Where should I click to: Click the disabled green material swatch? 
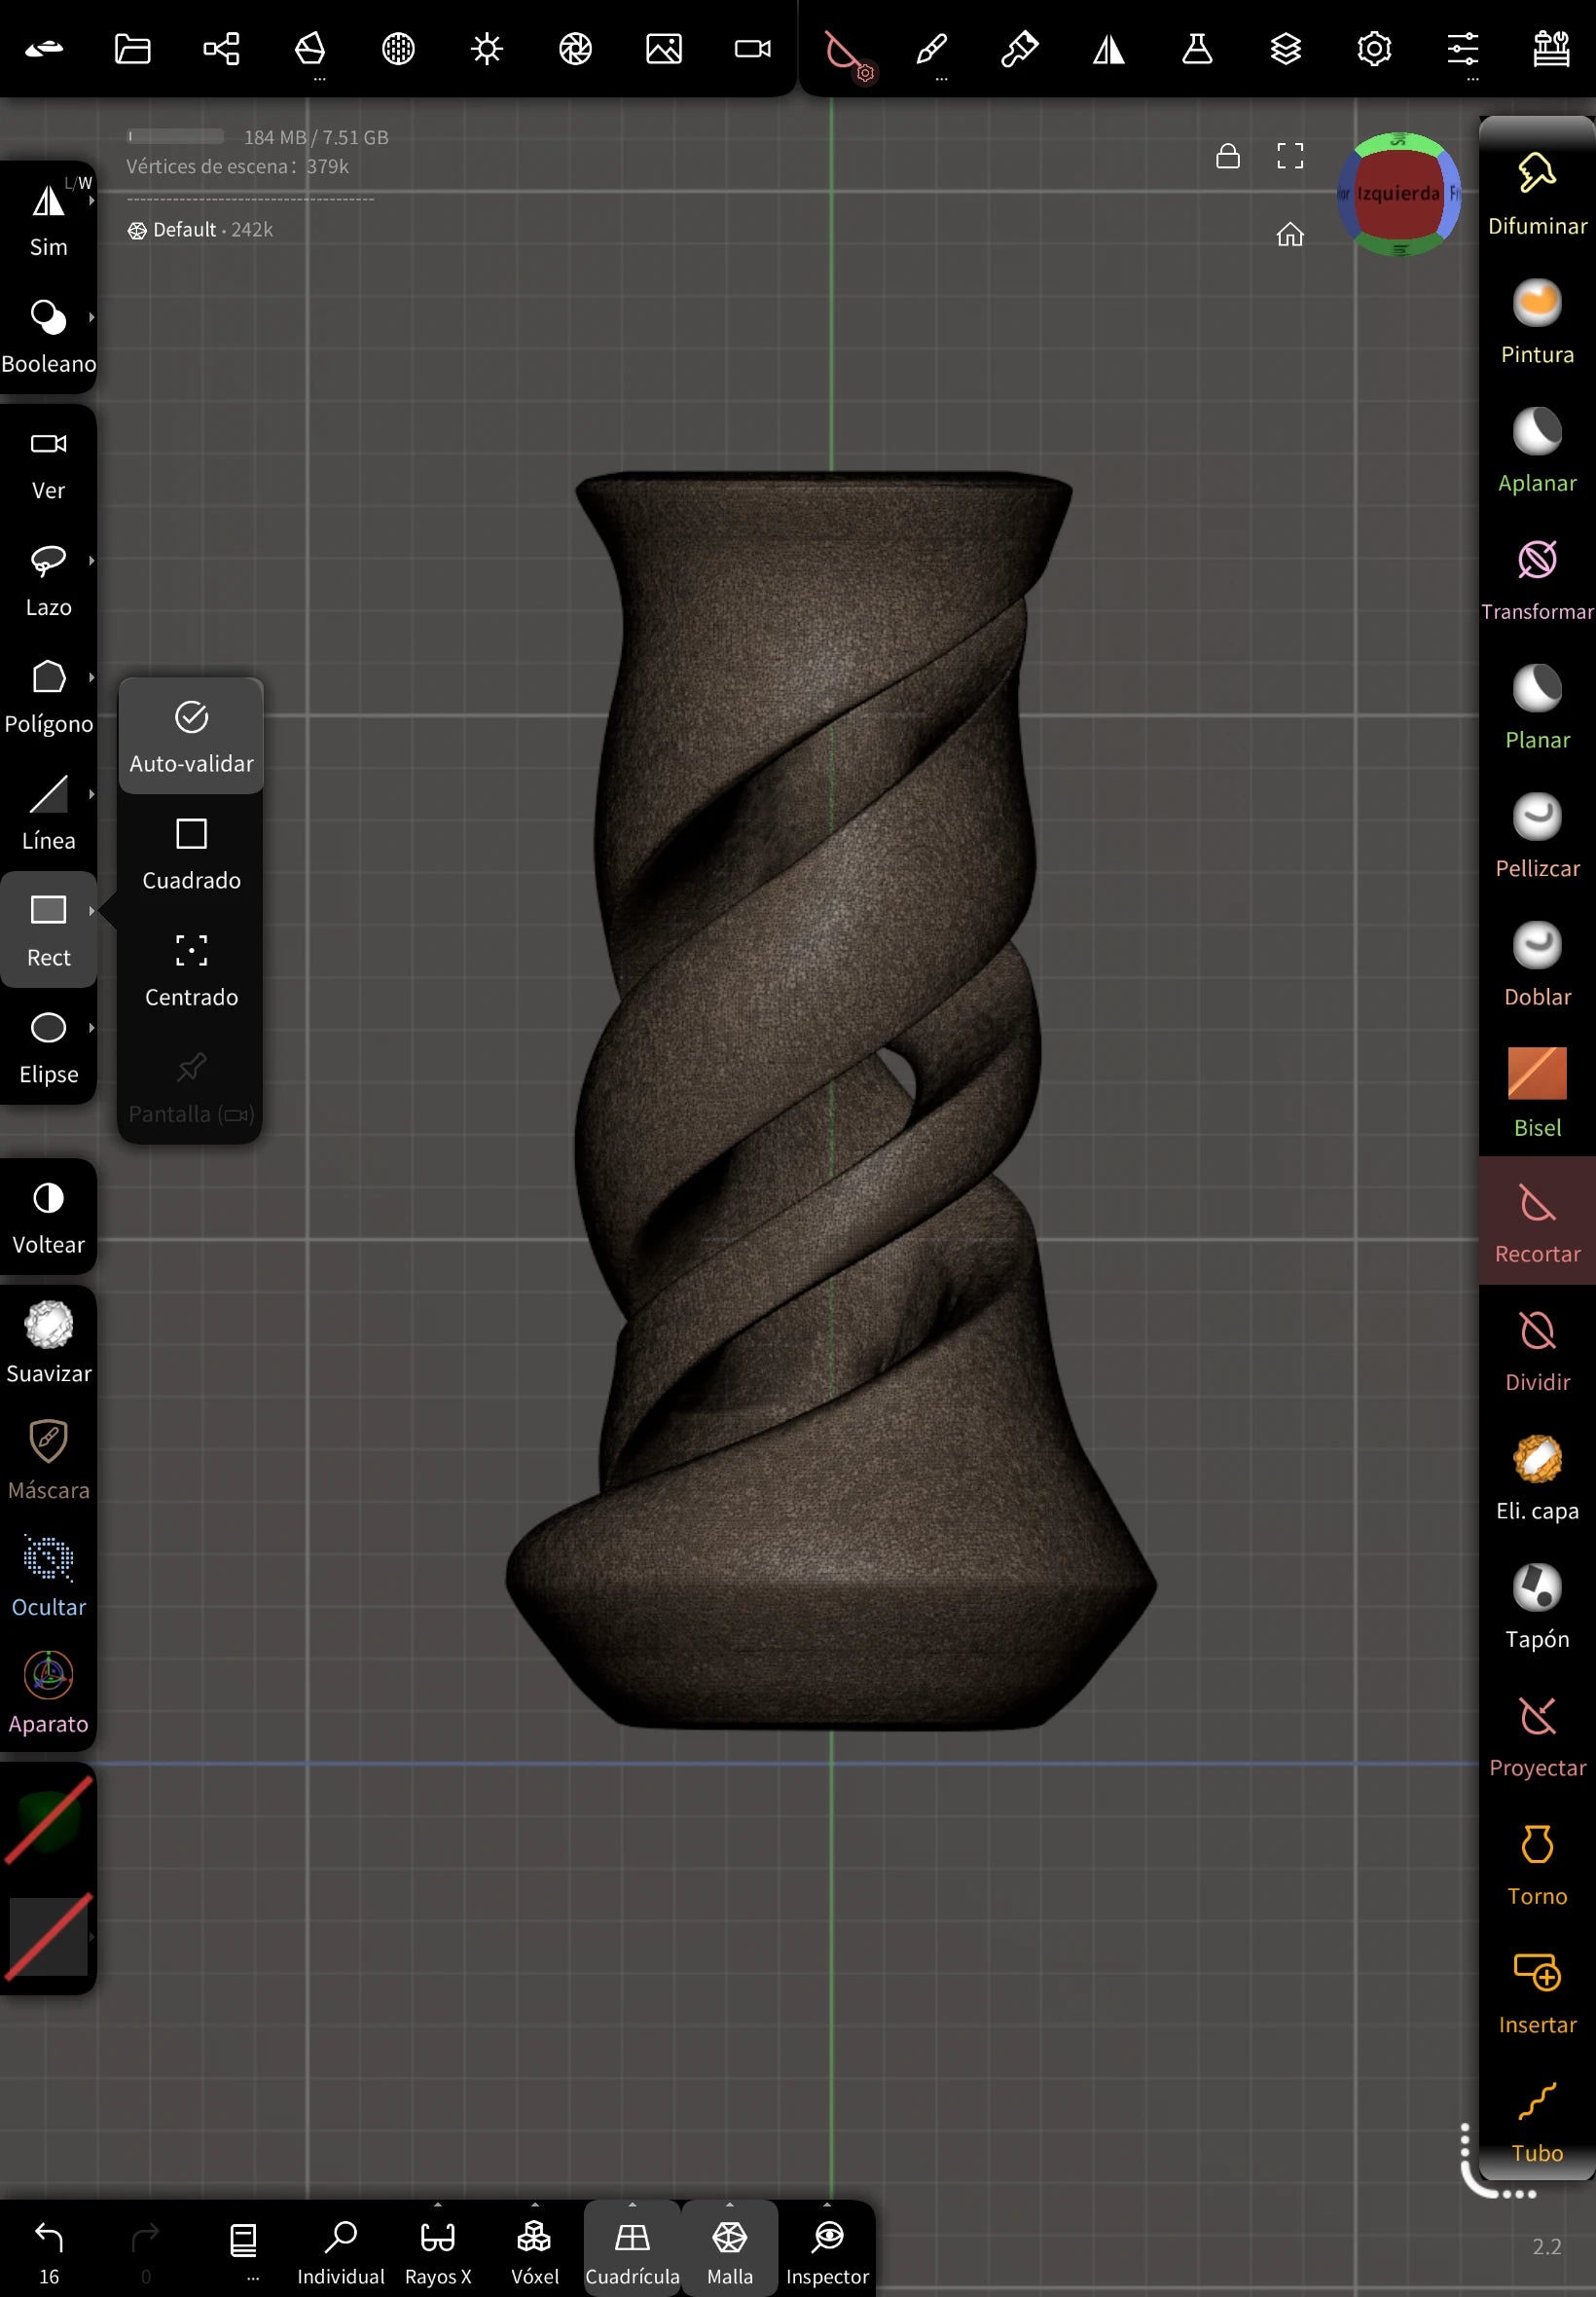click(46, 1821)
